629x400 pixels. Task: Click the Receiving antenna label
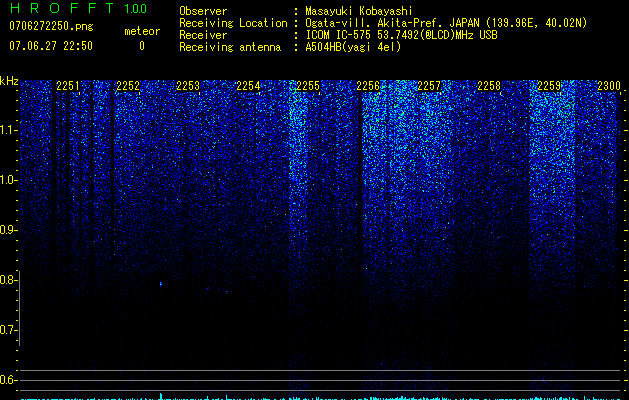pos(230,47)
